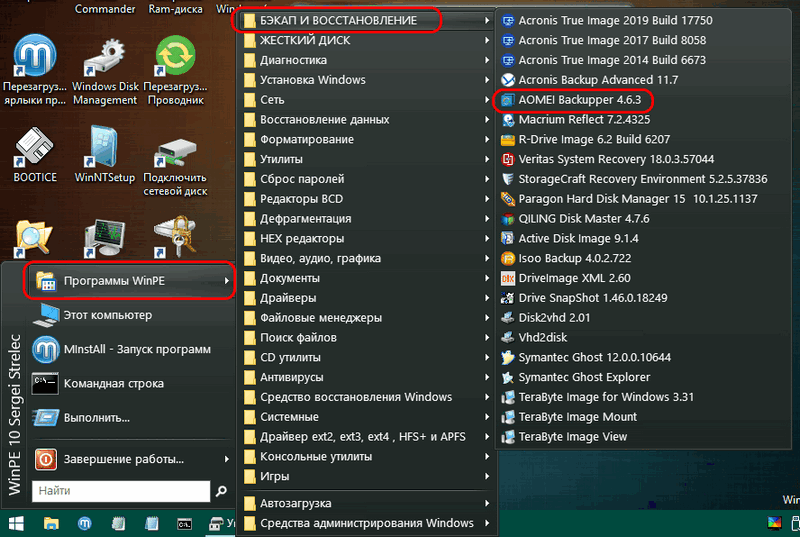Open the Игры folder

[x=366, y=477]
